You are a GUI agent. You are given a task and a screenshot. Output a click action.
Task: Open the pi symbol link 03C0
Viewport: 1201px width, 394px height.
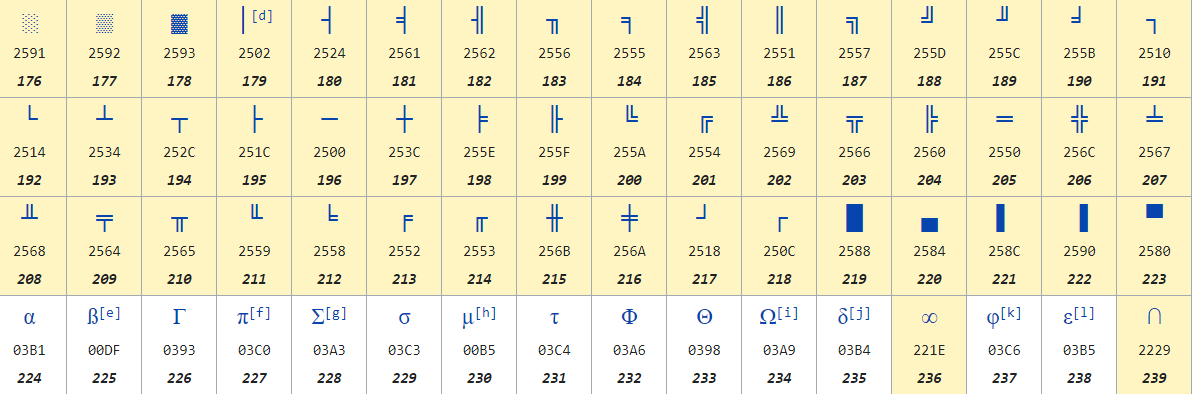pyautogui.click(x=242, y=318)
